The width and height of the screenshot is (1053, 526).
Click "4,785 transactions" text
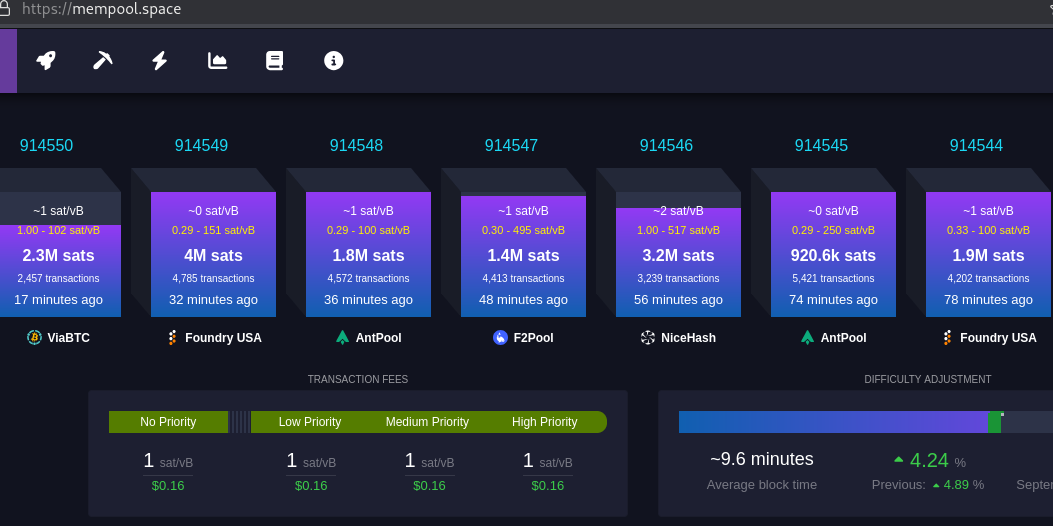(x=214, y=278)
